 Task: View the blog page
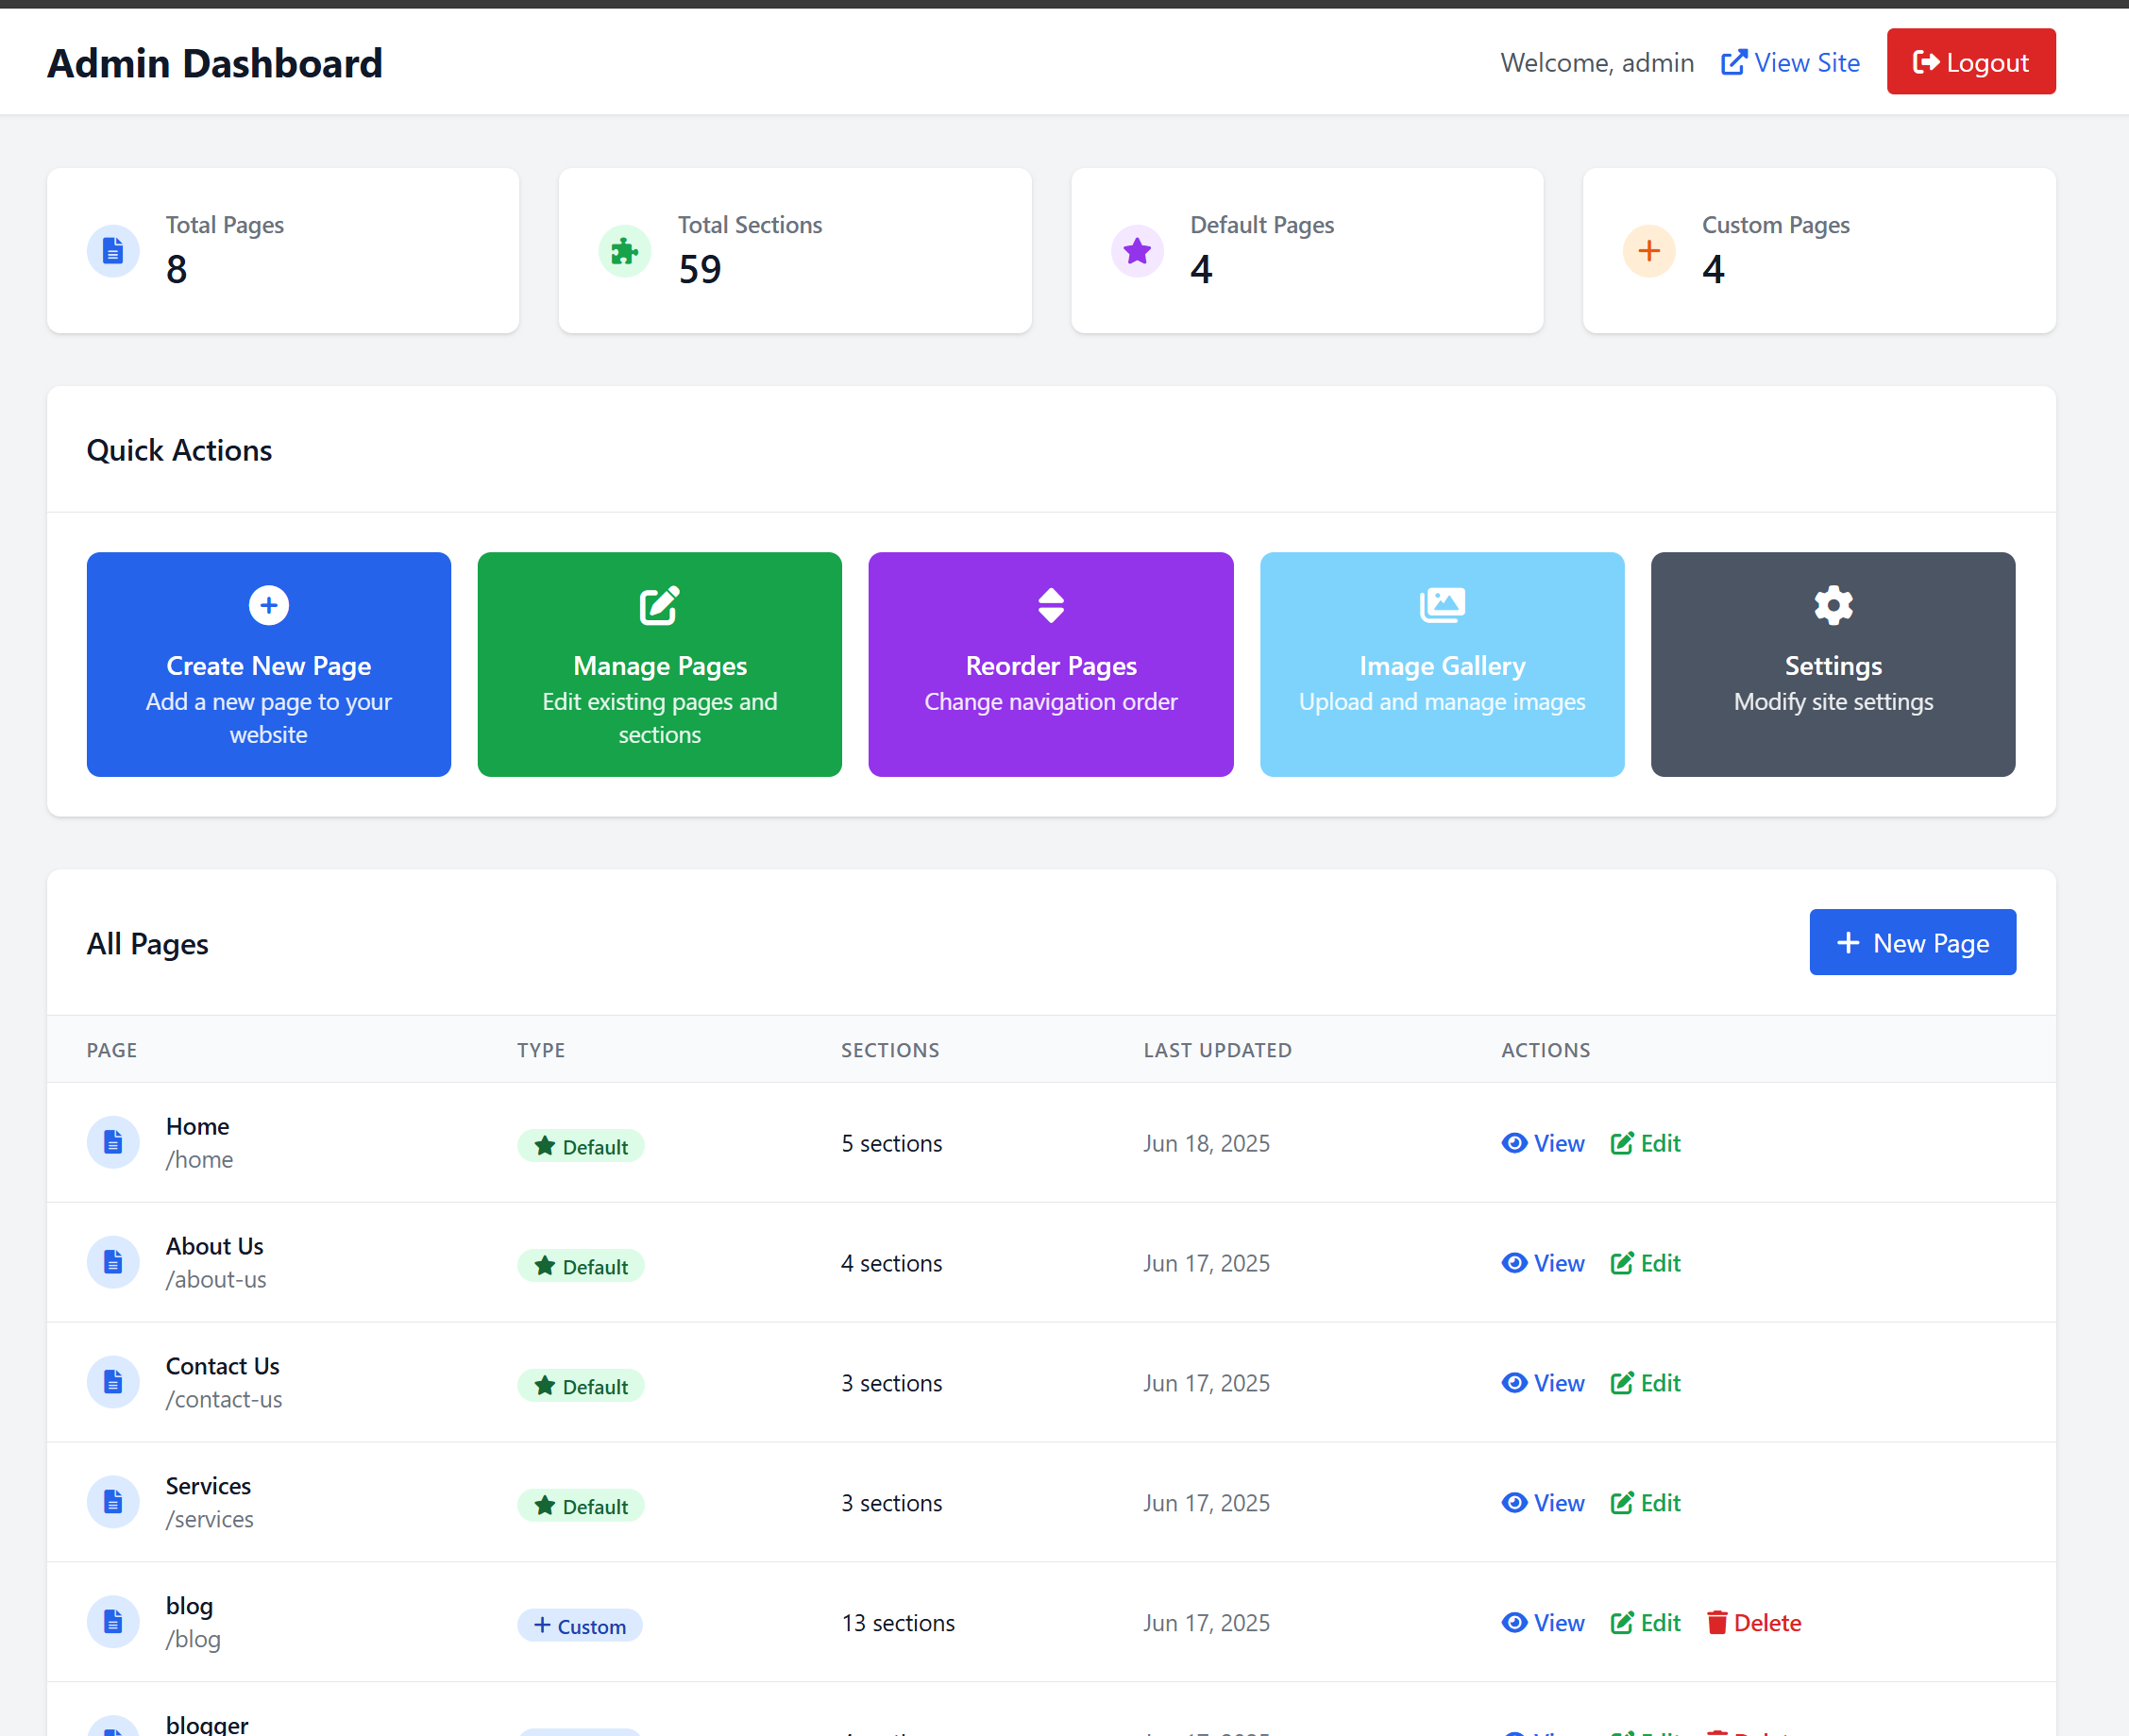(1543, 1623)
